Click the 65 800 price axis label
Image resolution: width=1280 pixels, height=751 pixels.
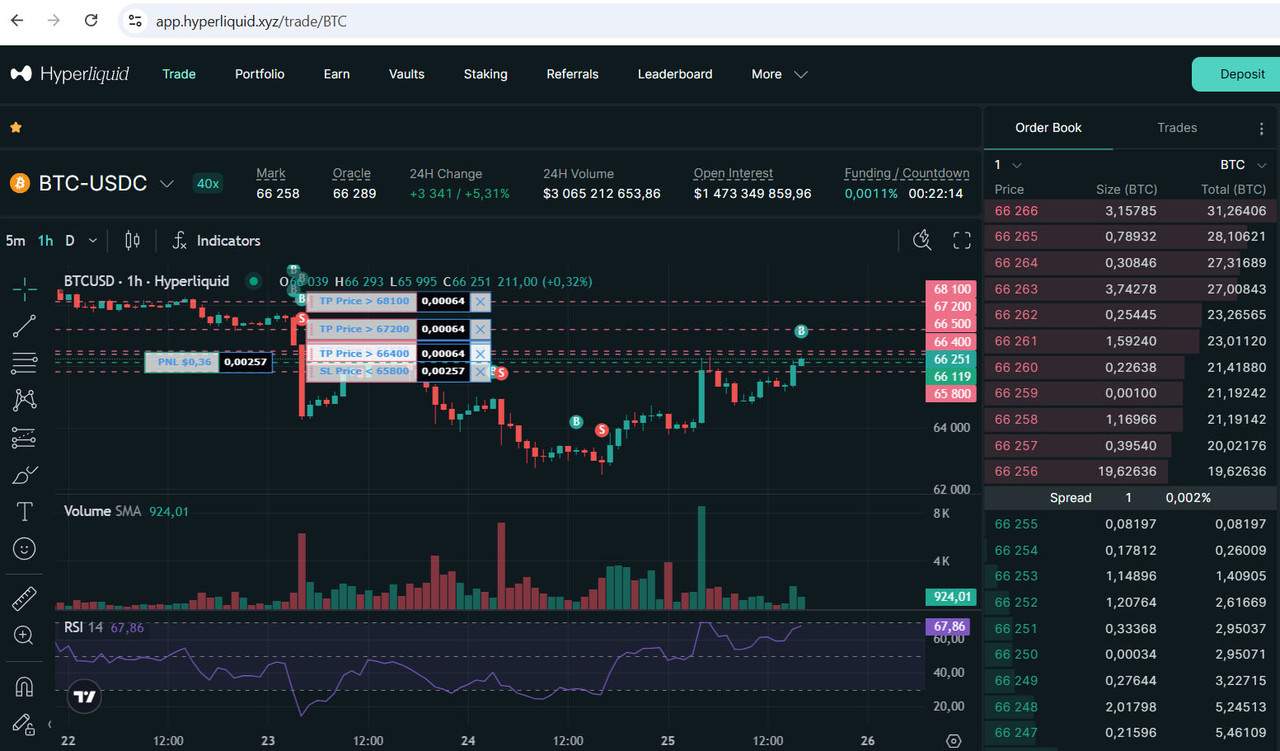point(952,394)
